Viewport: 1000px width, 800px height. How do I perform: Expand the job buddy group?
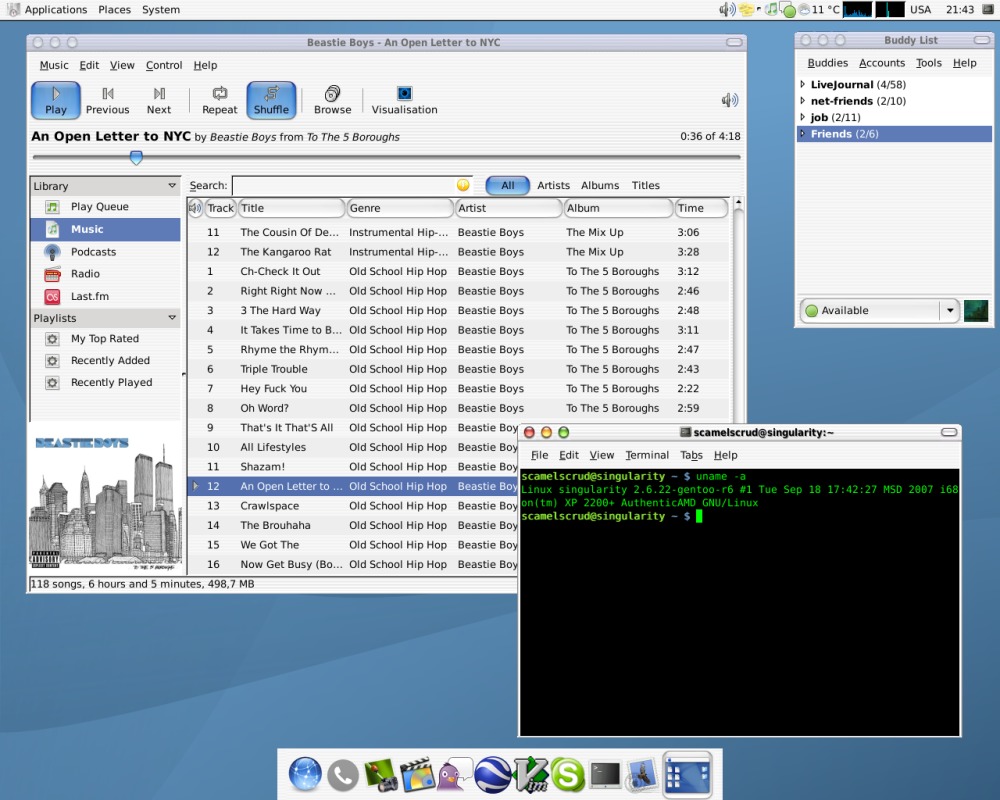[x=802, y=117]
